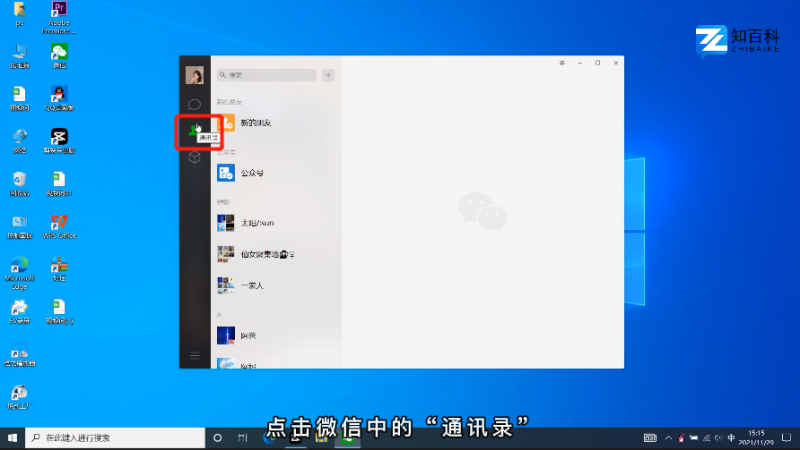This screenshot has width=800, height=450.
Task: Close the WeChat window
Action: click(616, 63)
